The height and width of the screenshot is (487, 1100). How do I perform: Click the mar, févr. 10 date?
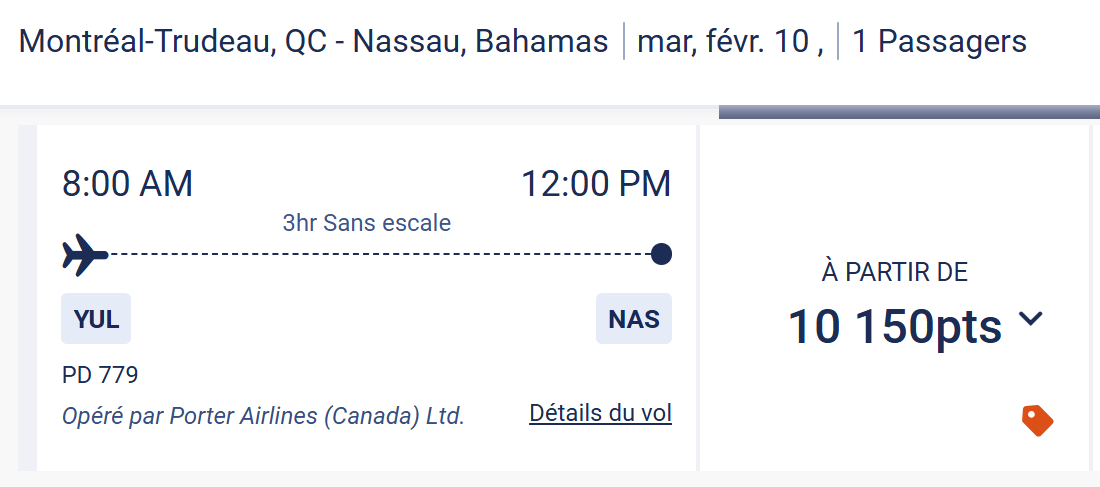tap(729, 42)
